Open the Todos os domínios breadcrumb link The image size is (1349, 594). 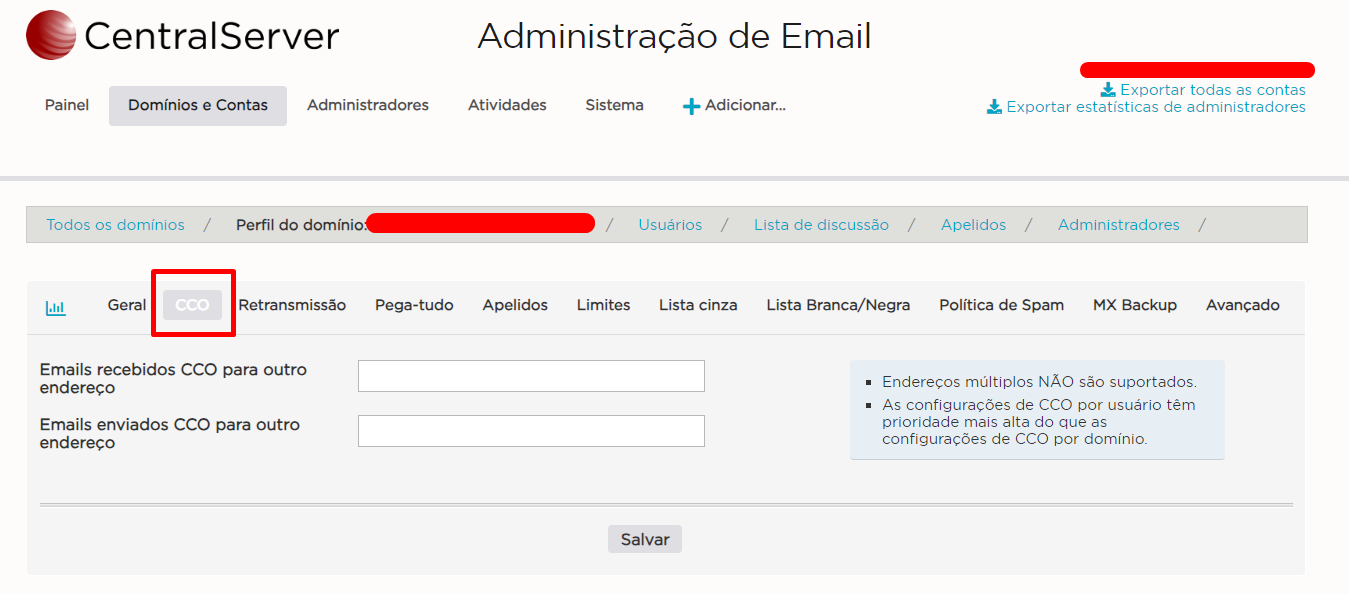[x=114, y=224]
